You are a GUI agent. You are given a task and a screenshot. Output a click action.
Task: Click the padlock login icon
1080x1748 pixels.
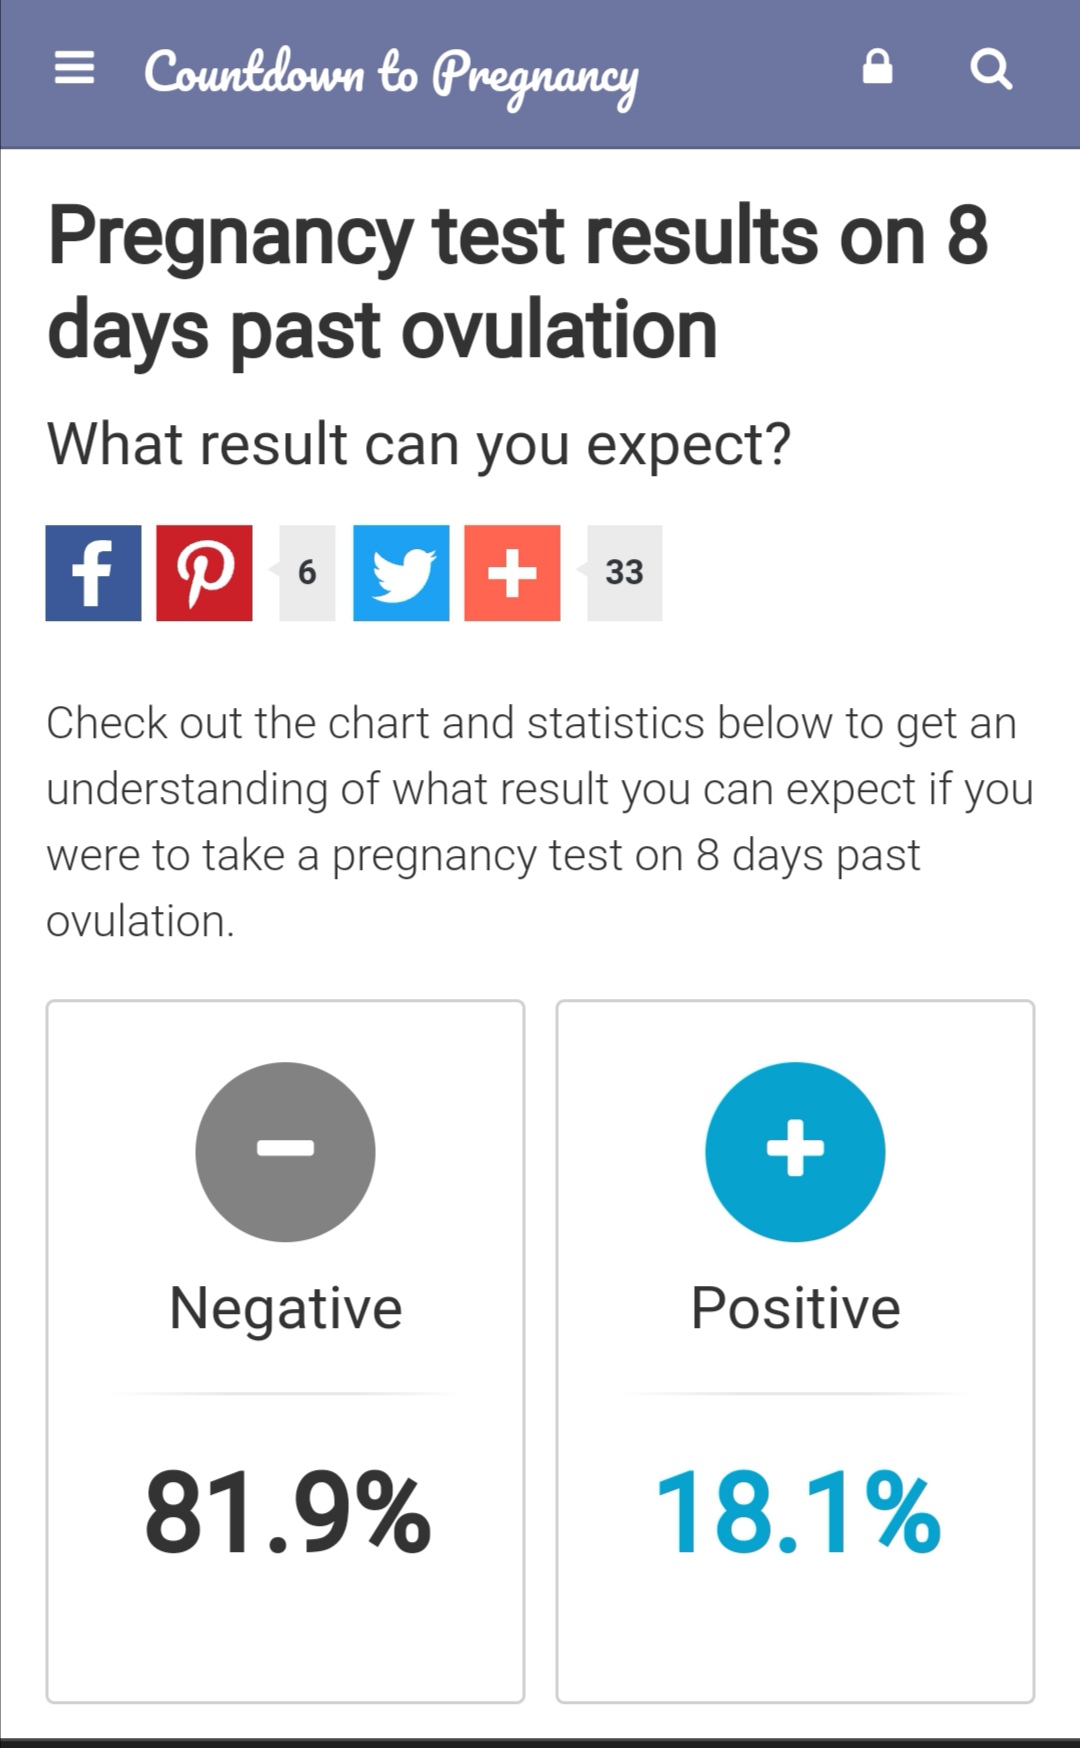coord(877,67)
